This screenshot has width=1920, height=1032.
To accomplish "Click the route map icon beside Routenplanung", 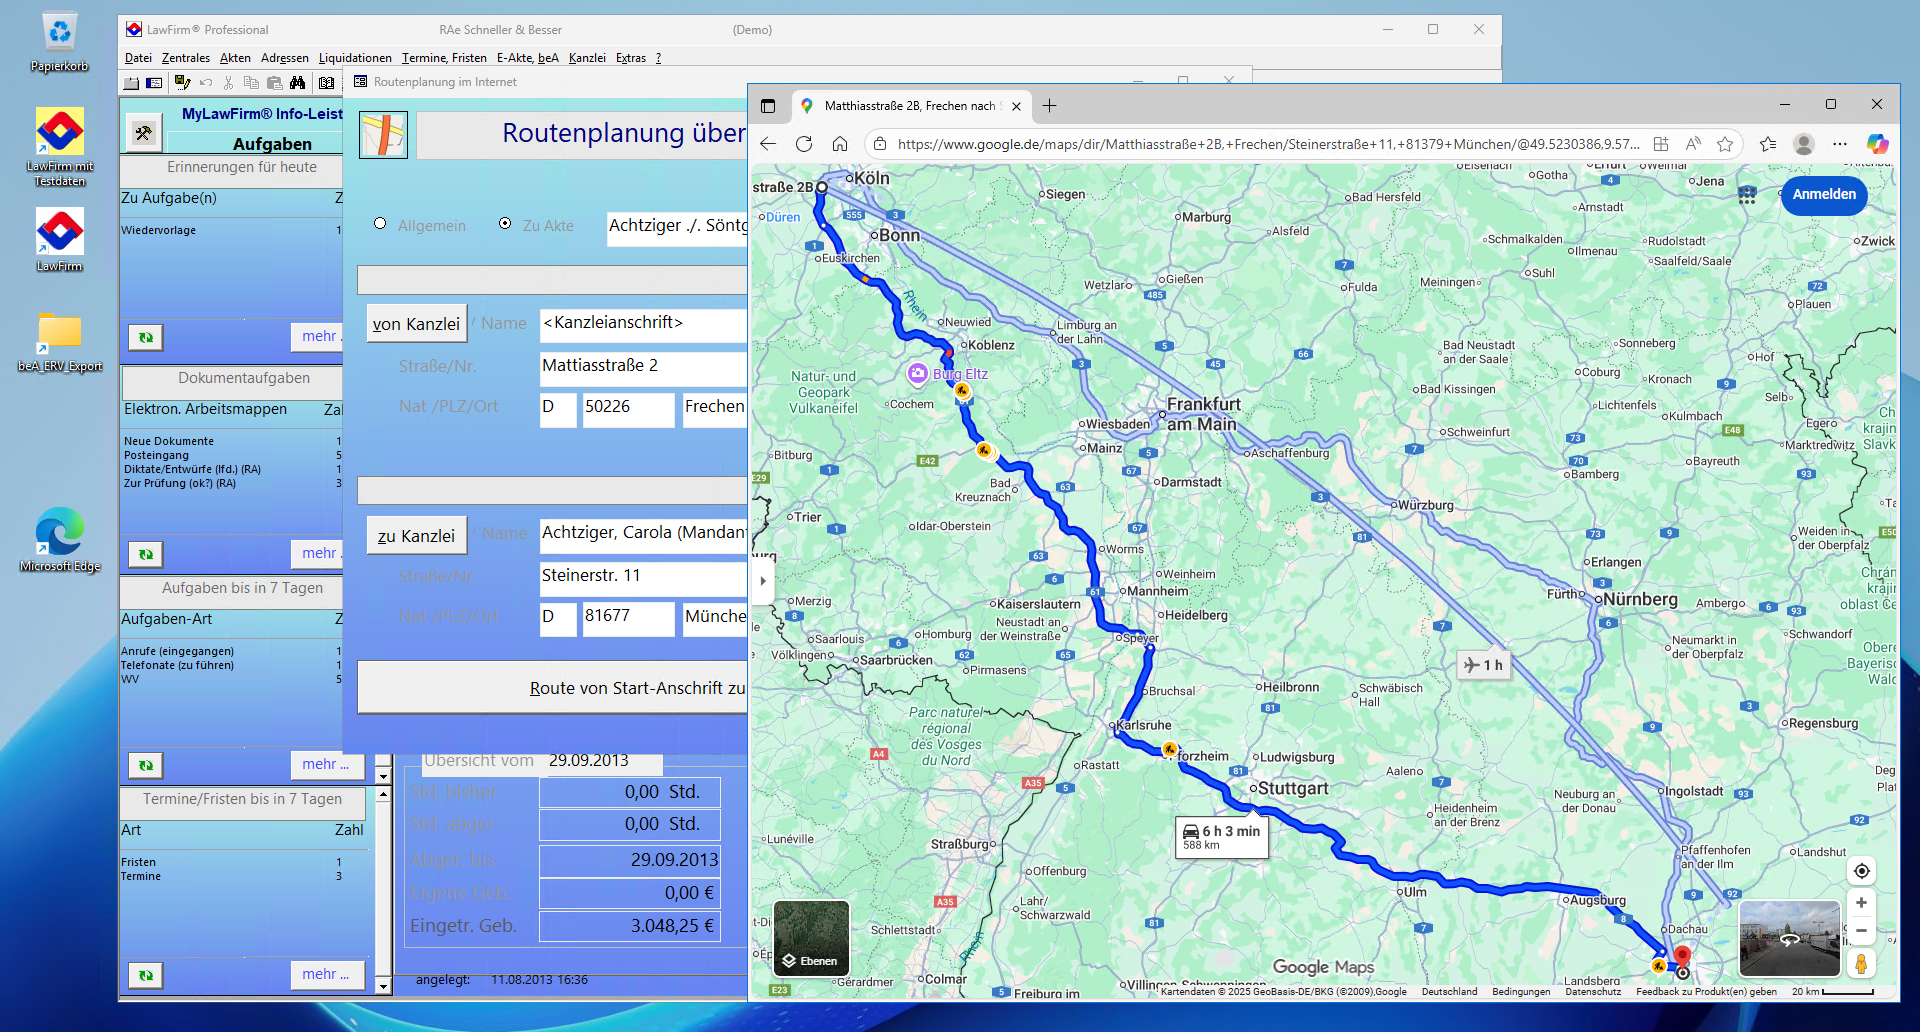I will point(383,135).
